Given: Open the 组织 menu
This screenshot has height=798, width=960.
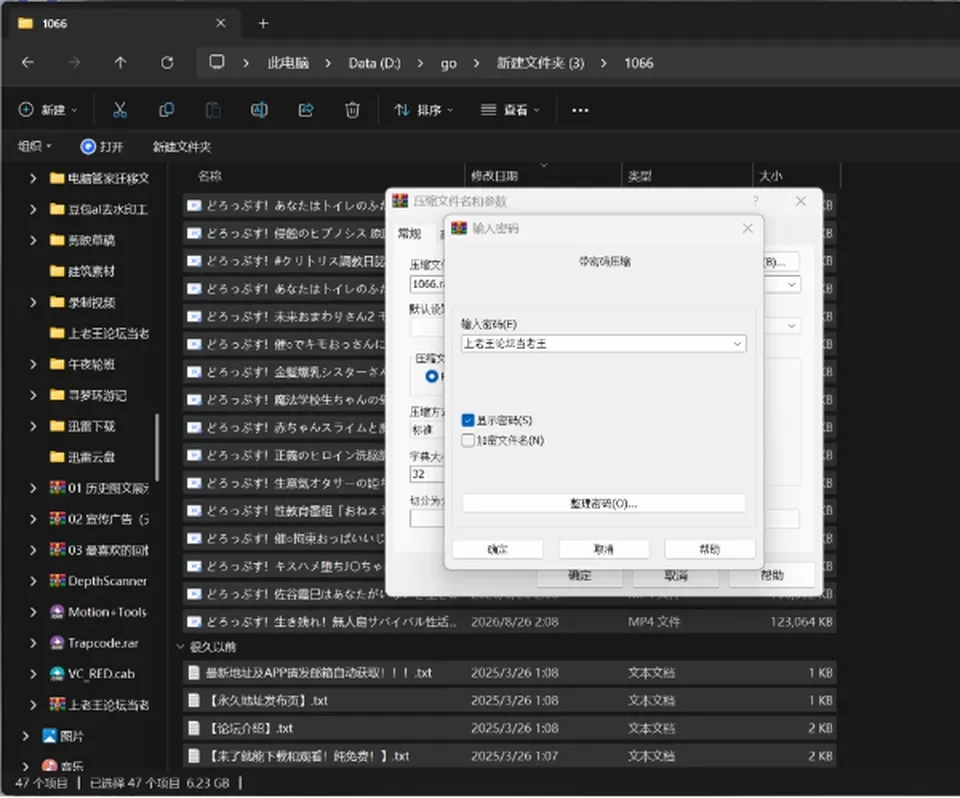Looking at the screenshot, I should coord(34,146).
